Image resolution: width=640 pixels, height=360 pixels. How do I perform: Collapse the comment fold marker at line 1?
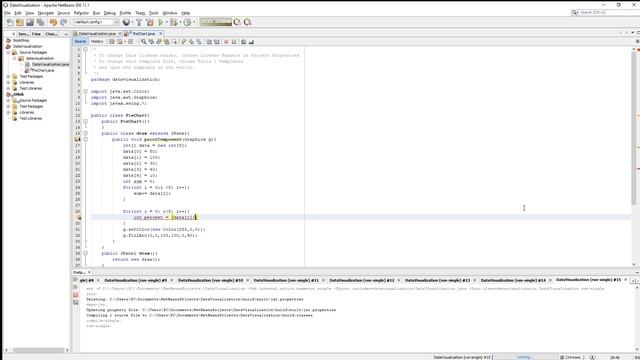tap(86, 49)
